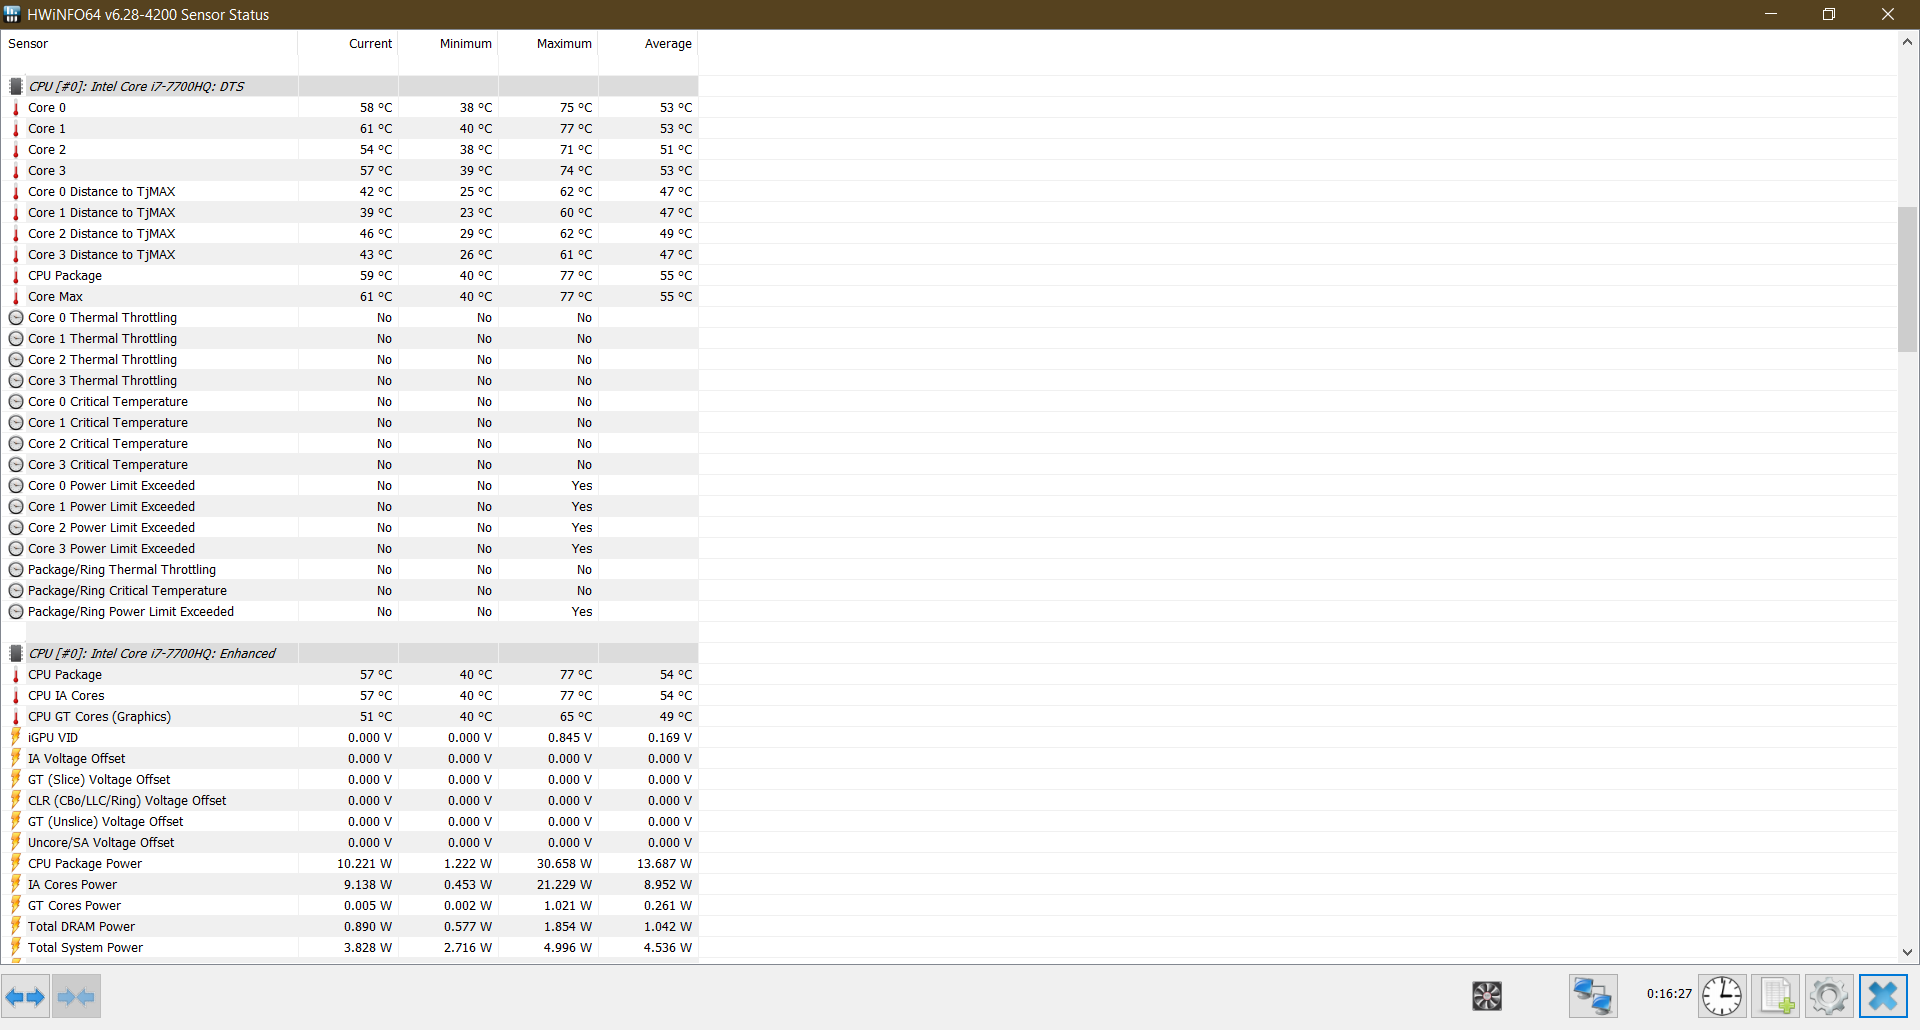The width and height of the screenshot is (1920, 1030).
Task: Click the Core Max thermometer icon
Action: (x=16, y=297)
